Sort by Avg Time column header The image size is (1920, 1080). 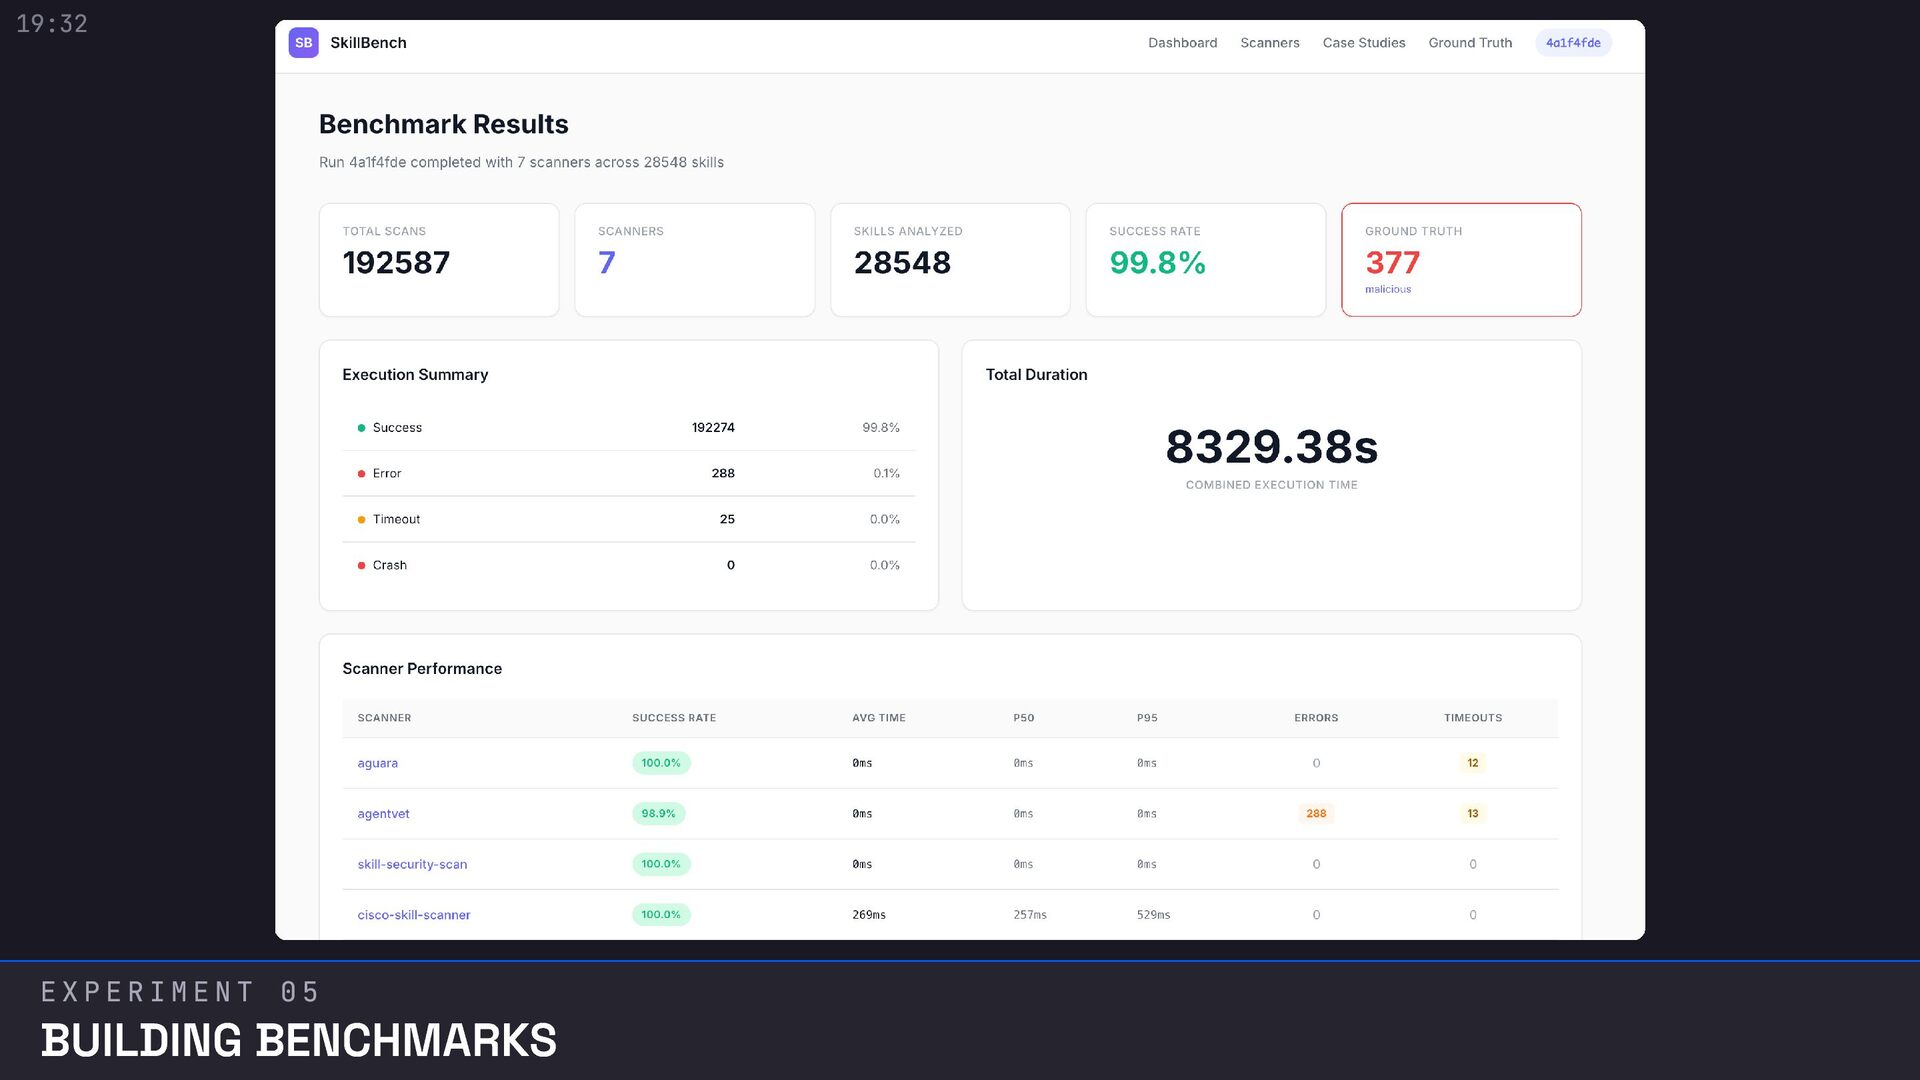click(x=878, y=718)
